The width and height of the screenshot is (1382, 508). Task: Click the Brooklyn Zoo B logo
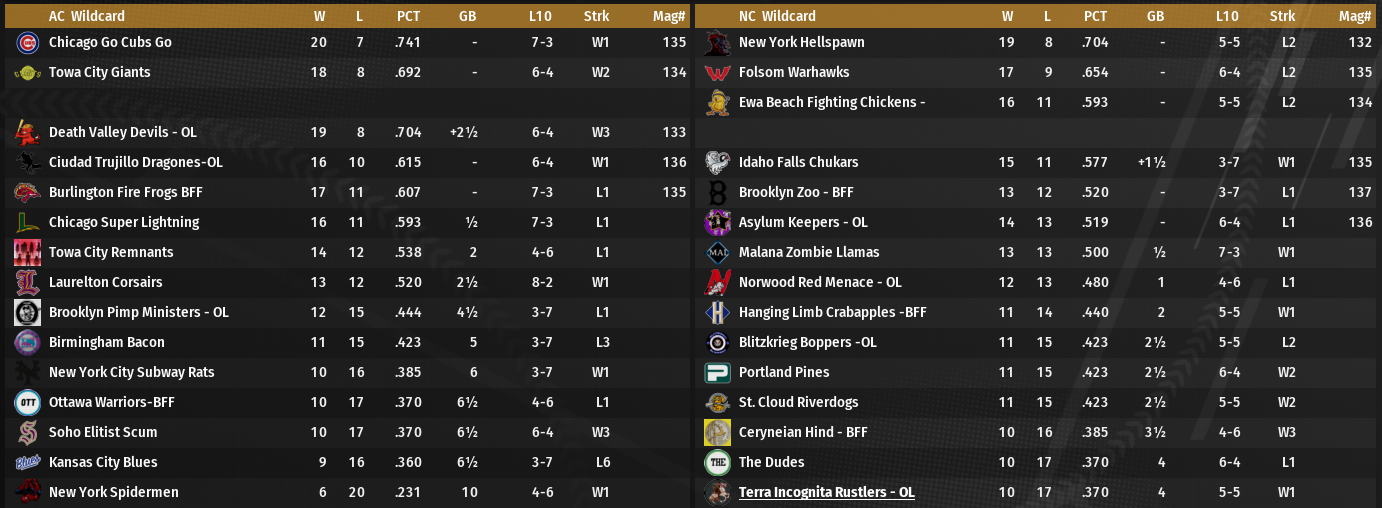(717, 192)
